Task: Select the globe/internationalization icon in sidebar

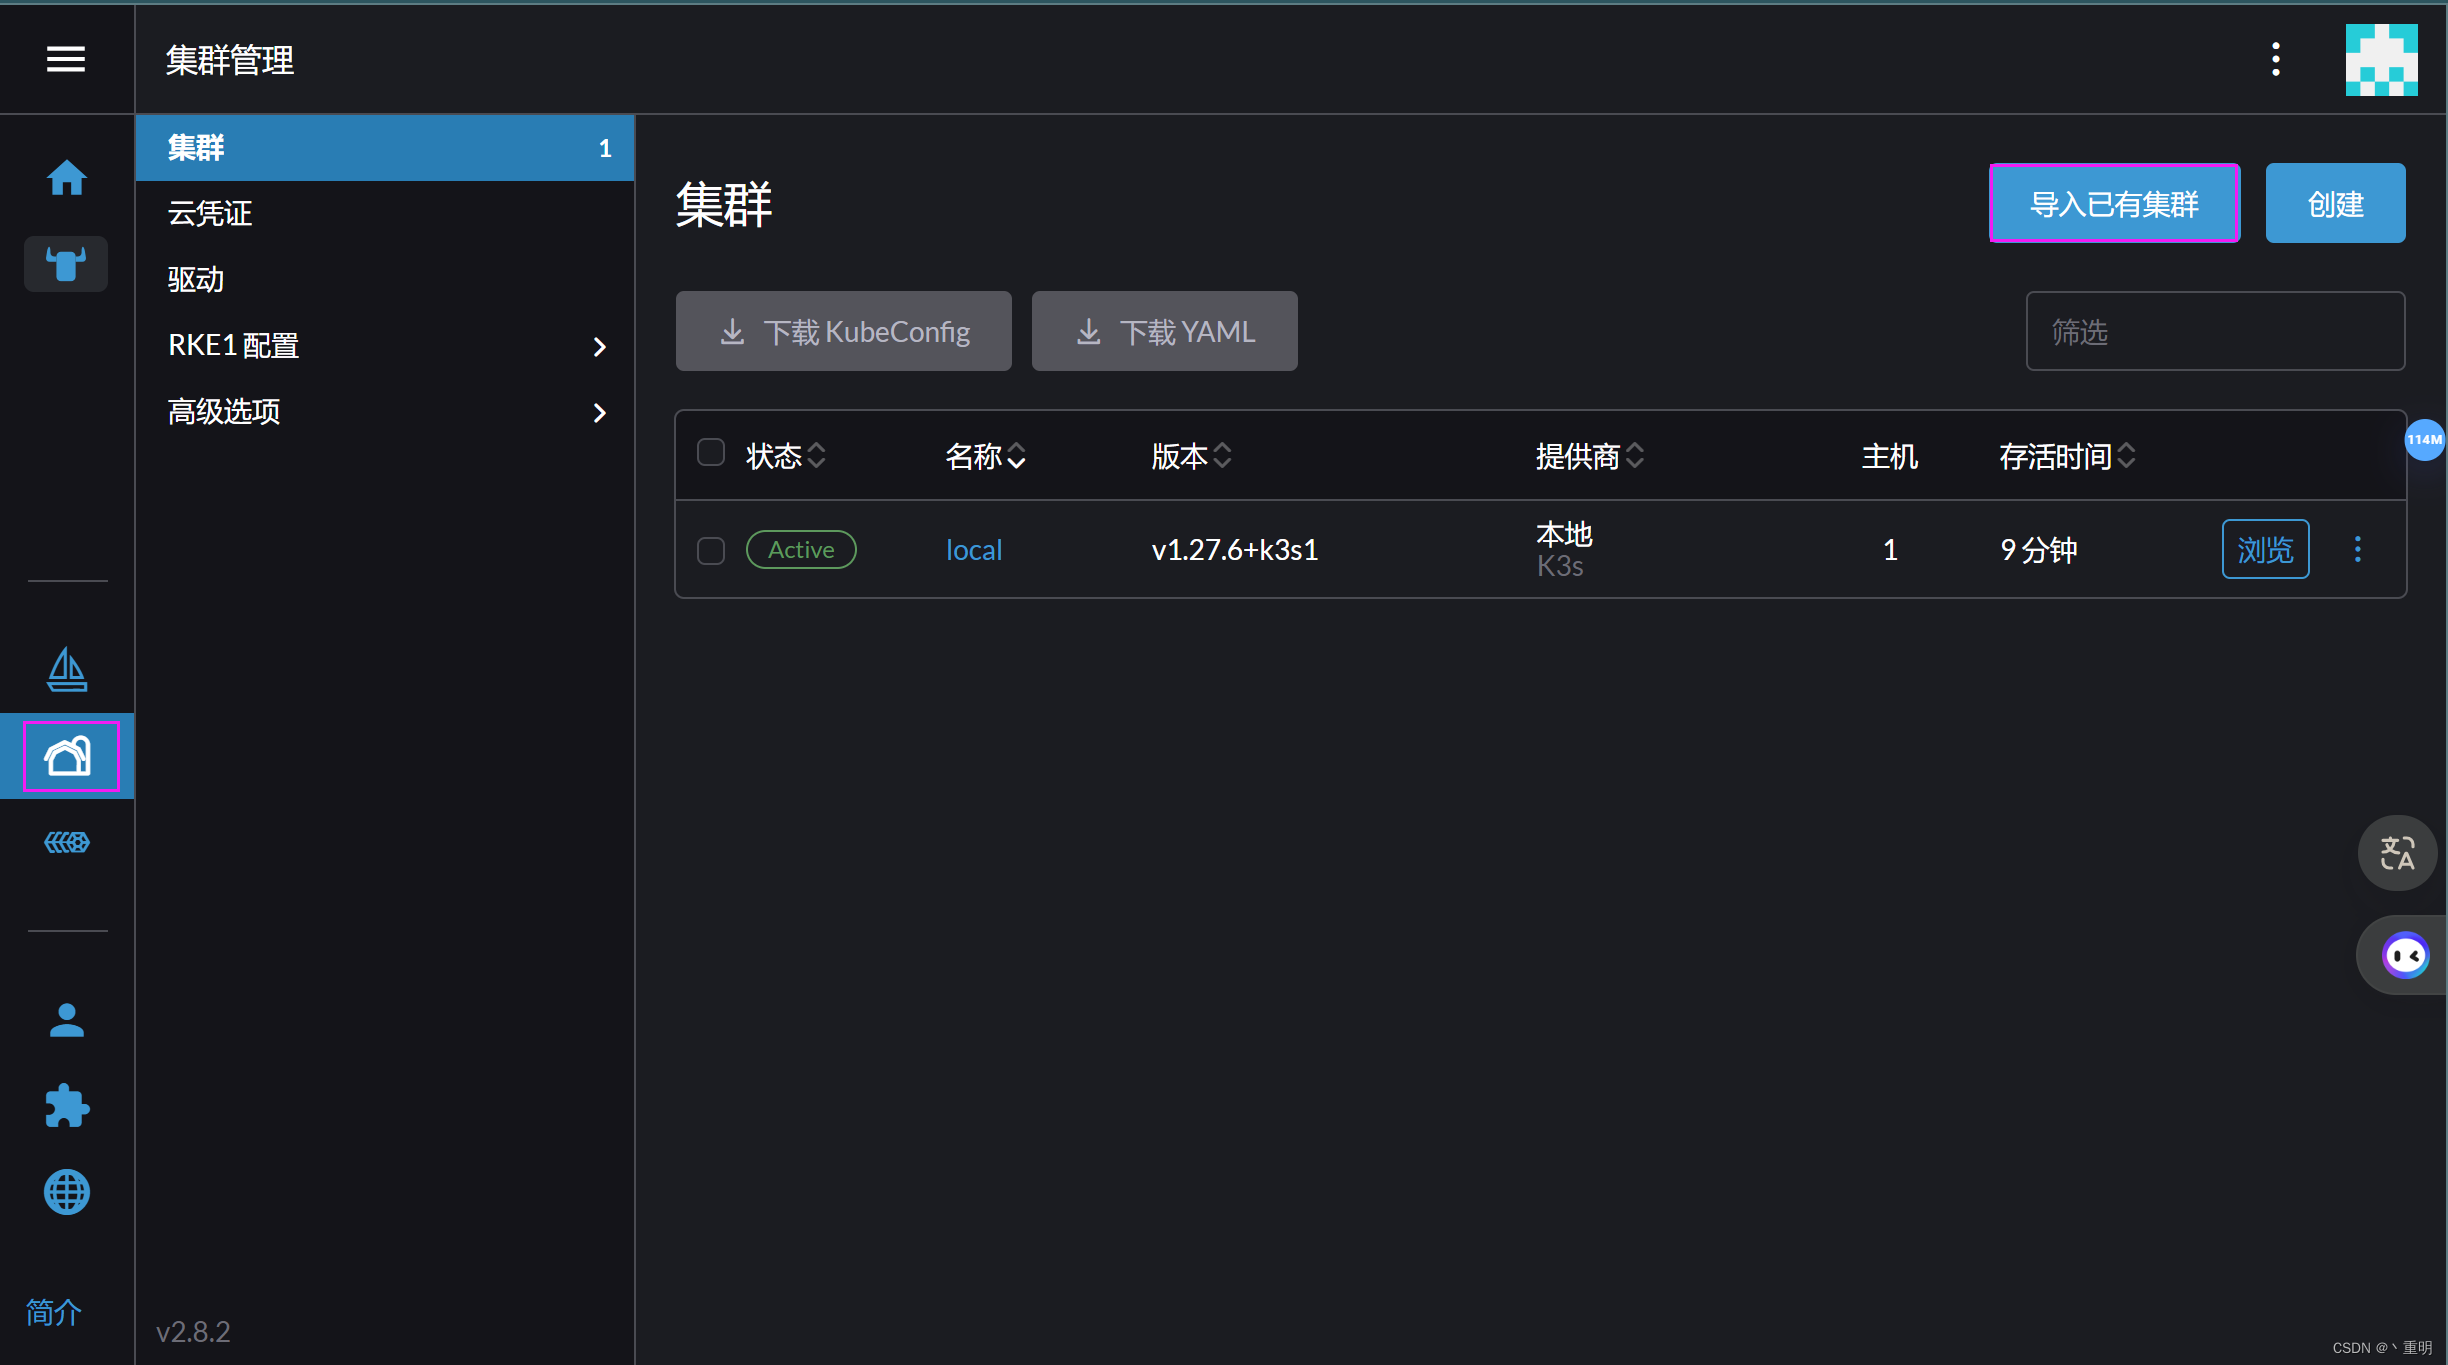Action: point(66,1192)
